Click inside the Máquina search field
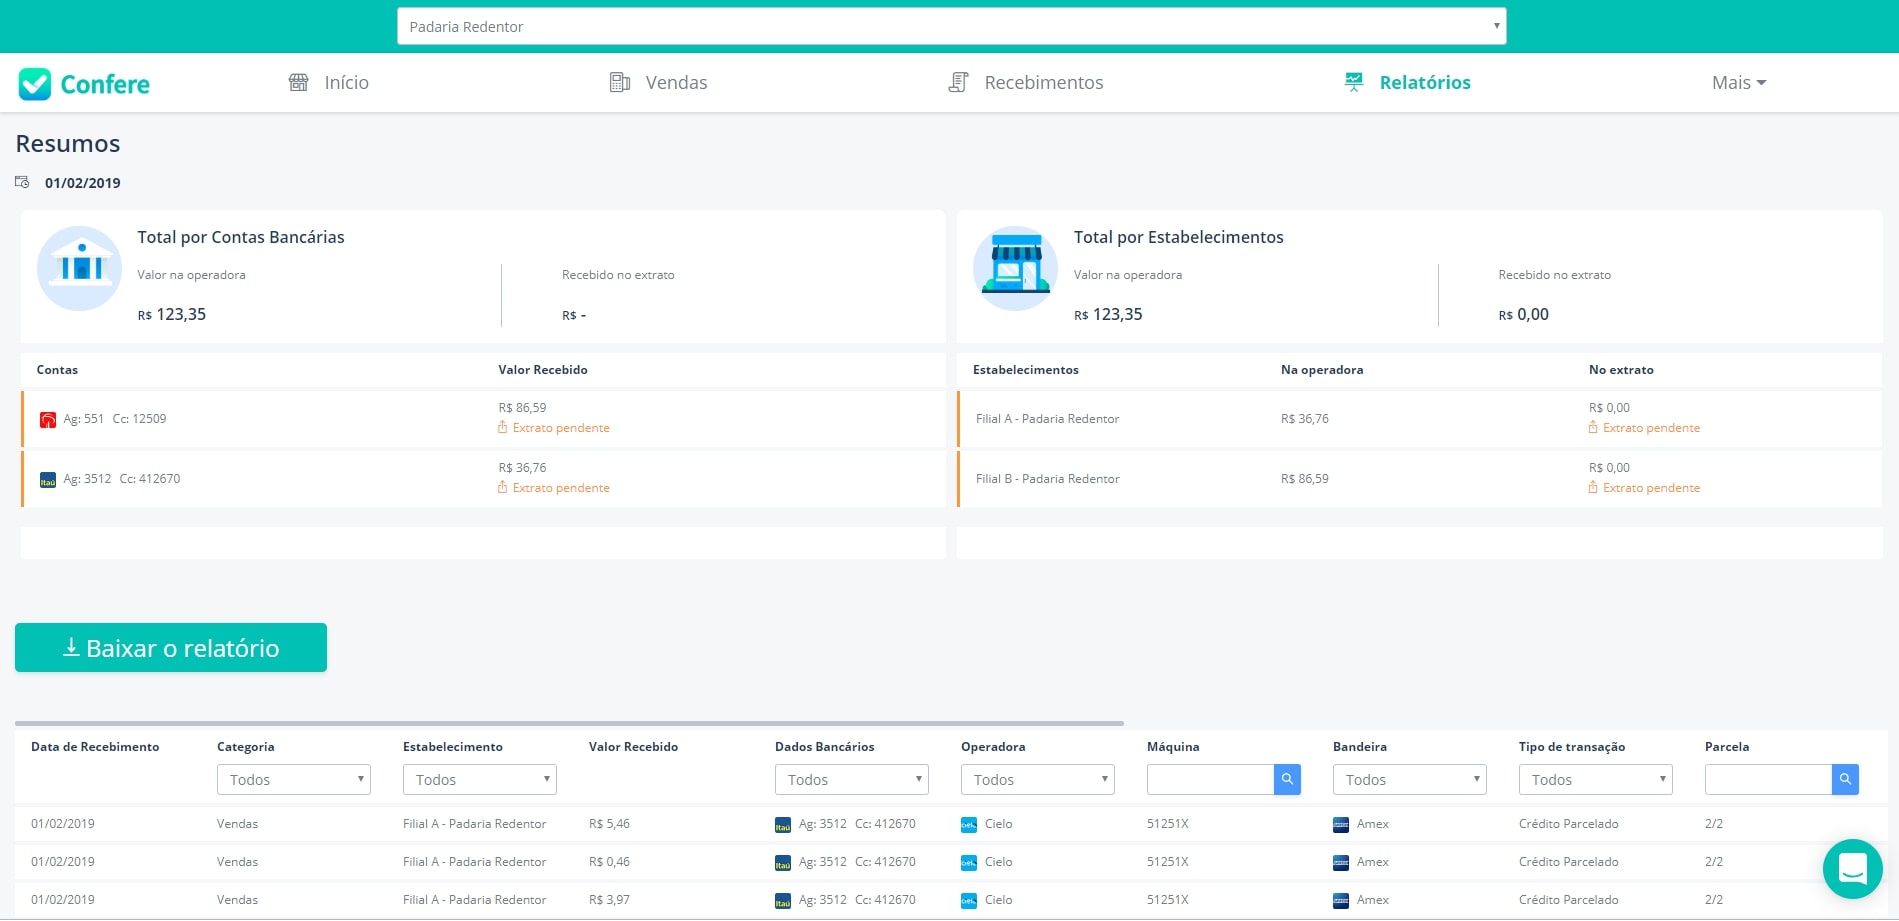Viewport: 1899px width, 921px height. coord(1210,779)
